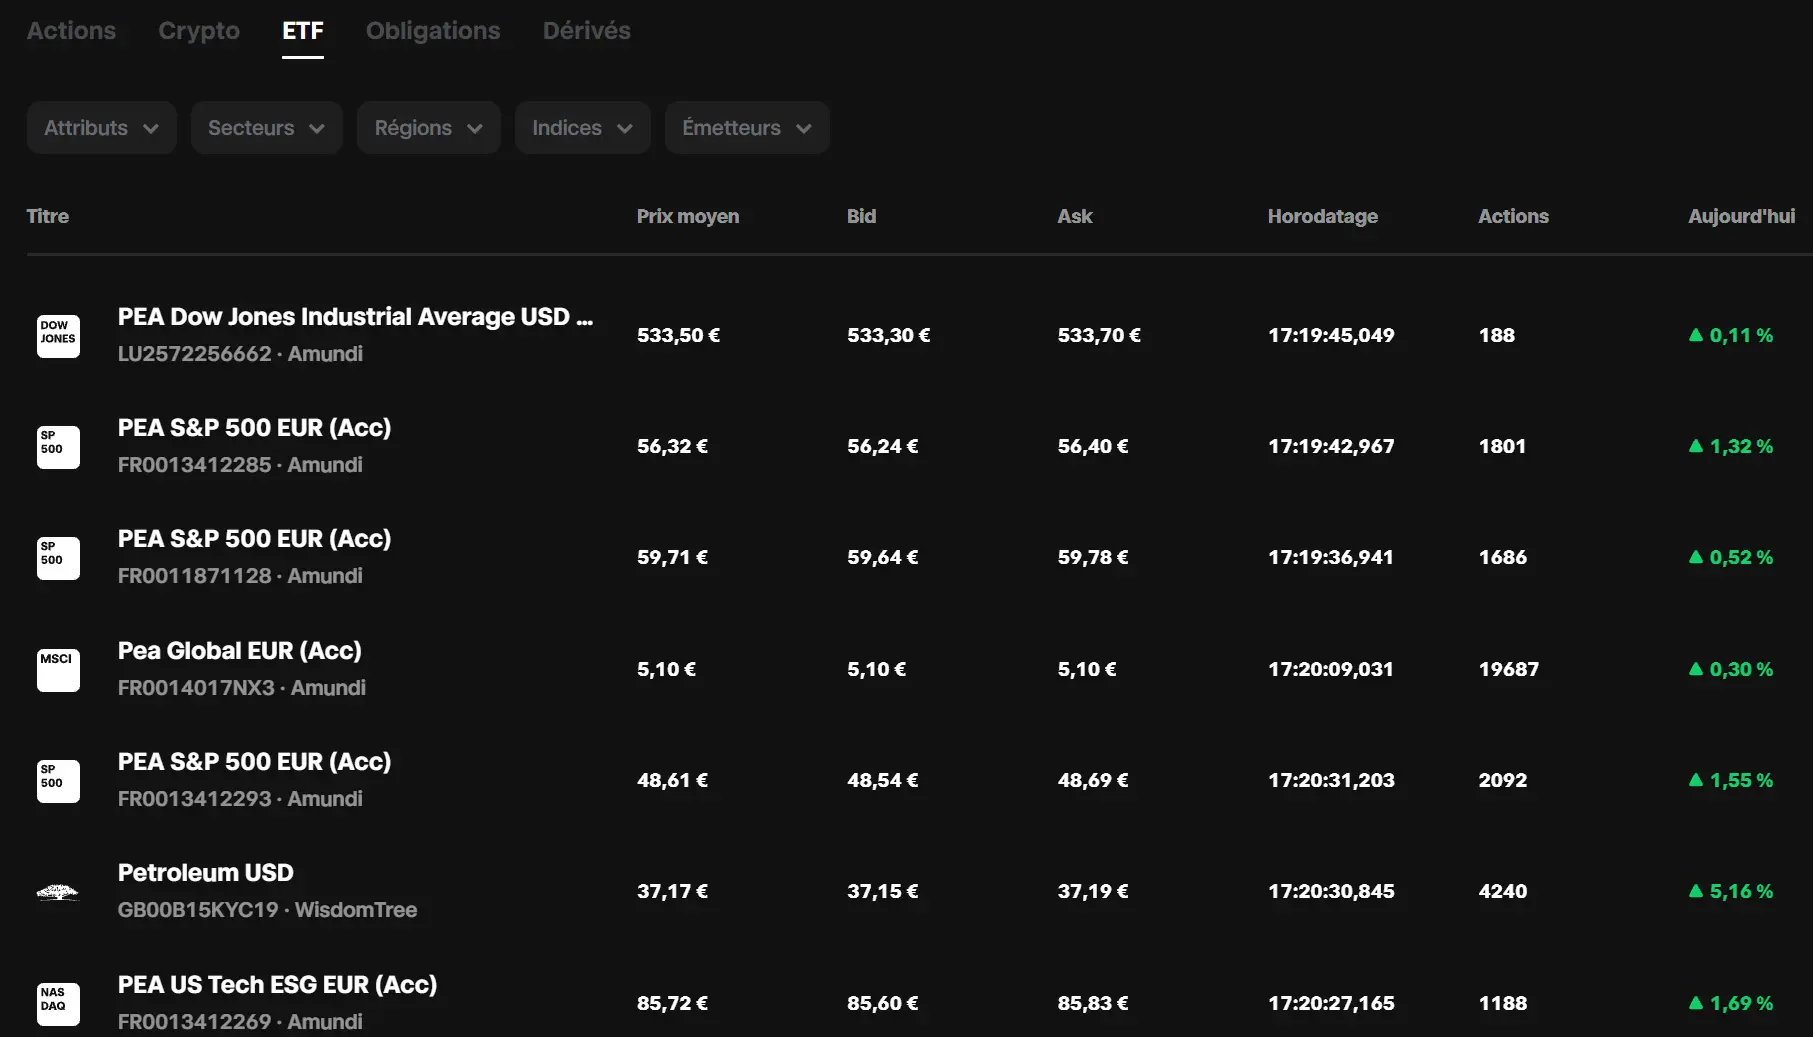Image resolution: width=1813 pixels, height=1037 pixels.
Task: Switch to the Crypto tab
Action: (x=199, y=31)
